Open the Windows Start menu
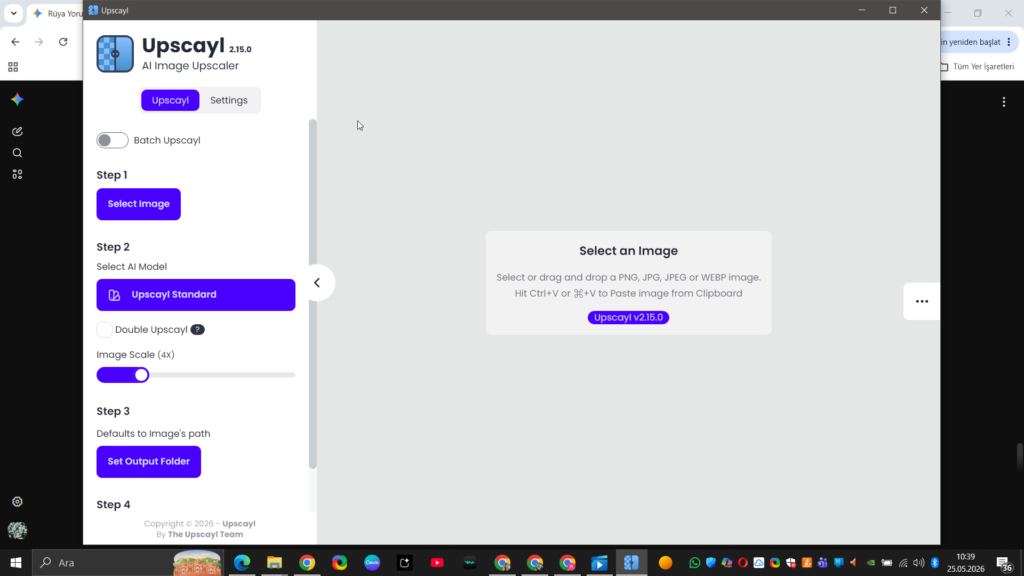The image size is (1024, 576). (16, 562)
